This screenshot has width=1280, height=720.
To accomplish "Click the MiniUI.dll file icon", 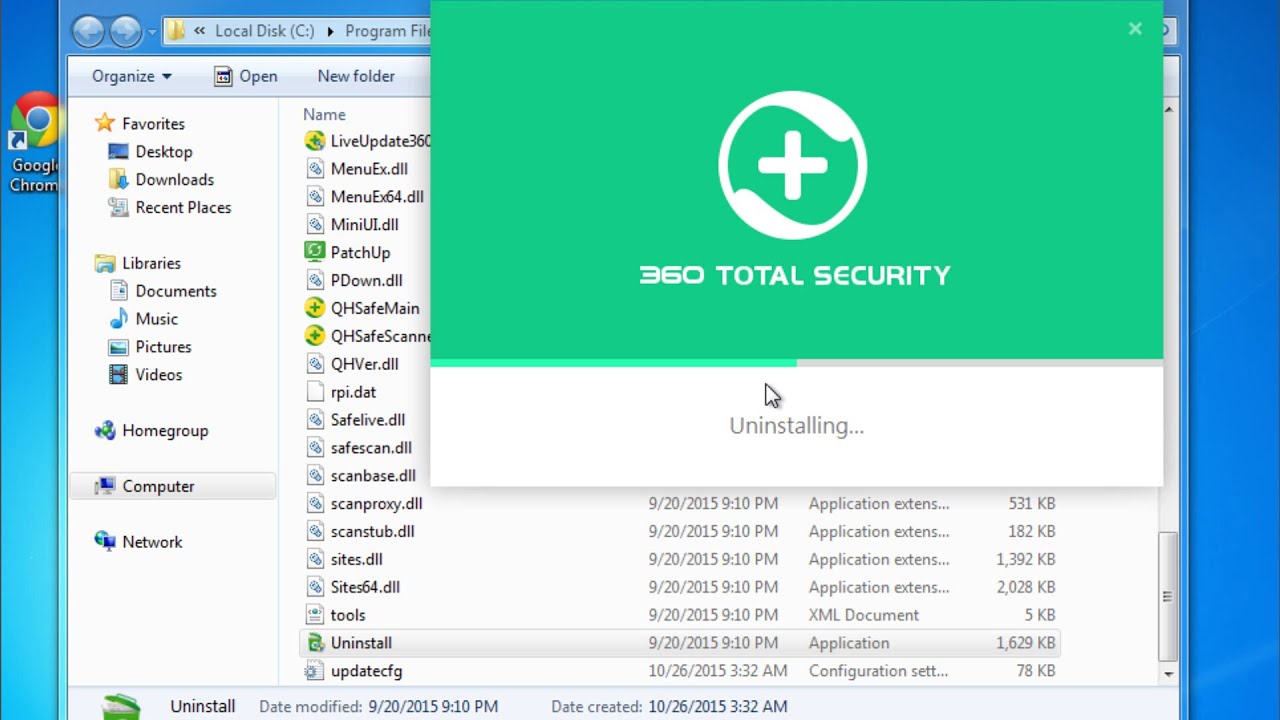I will coord(315,225).
